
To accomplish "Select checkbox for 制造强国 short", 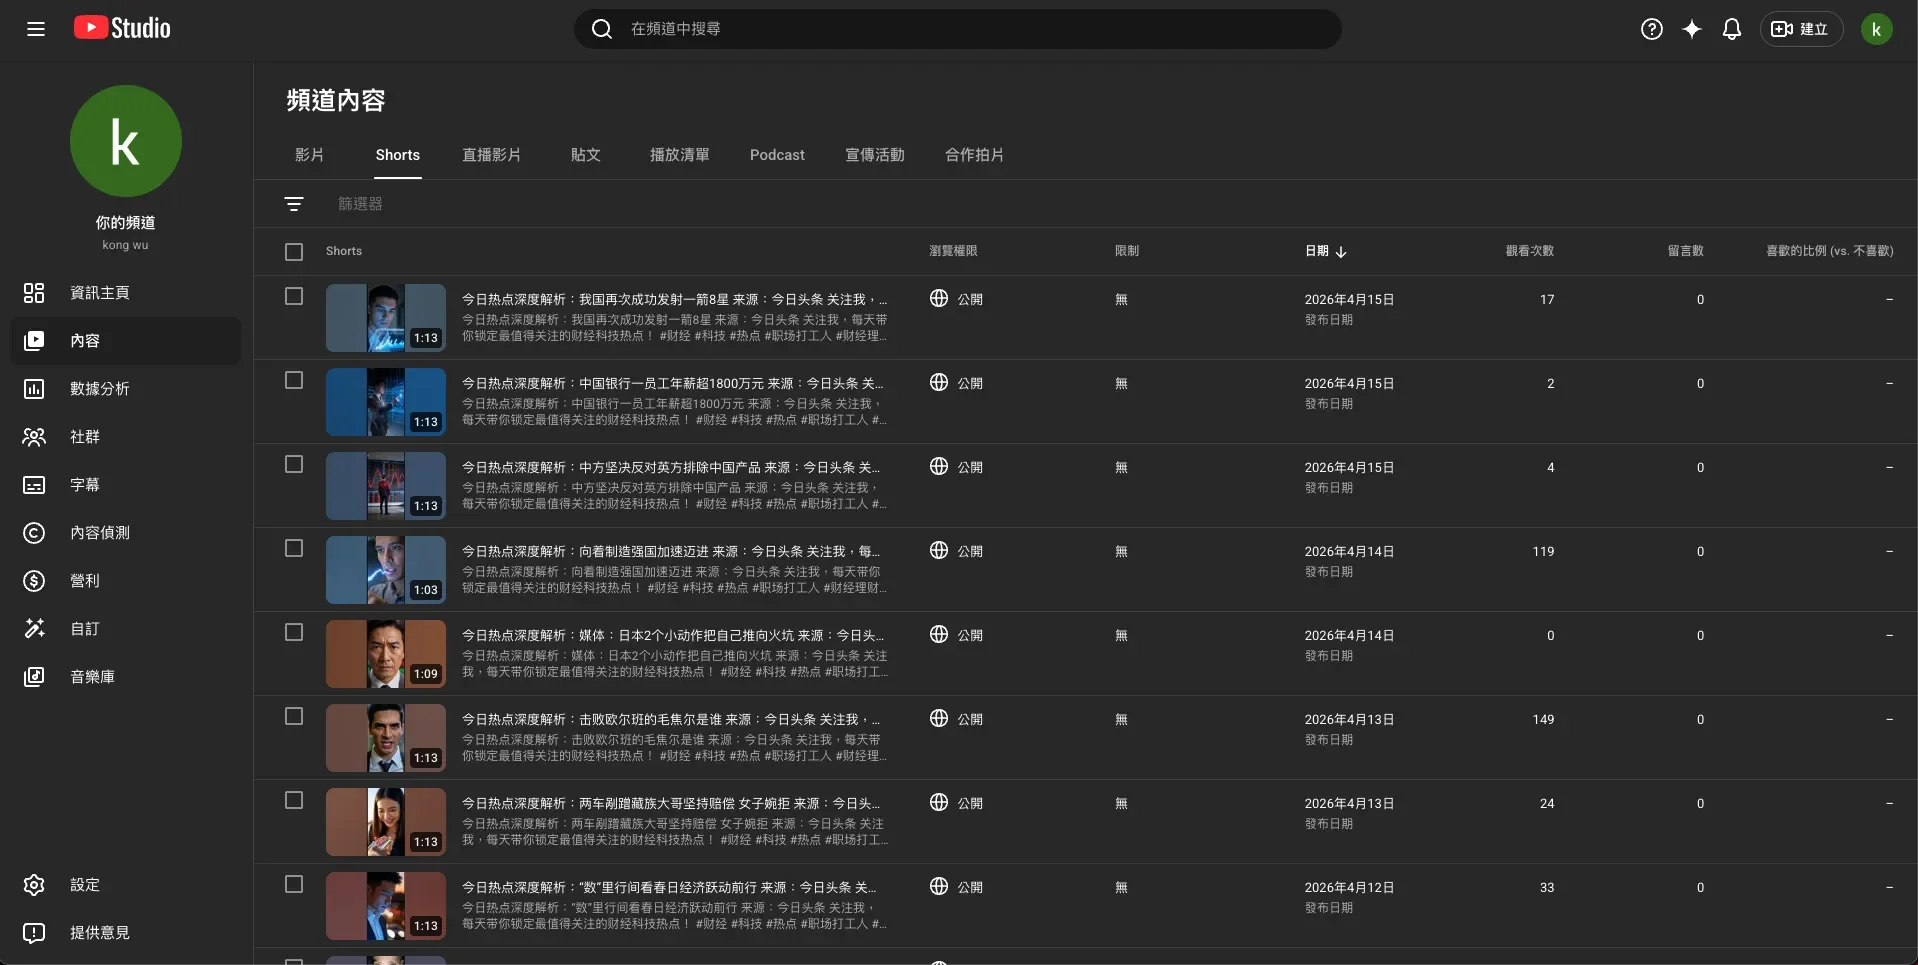I will tap(294, 548).
